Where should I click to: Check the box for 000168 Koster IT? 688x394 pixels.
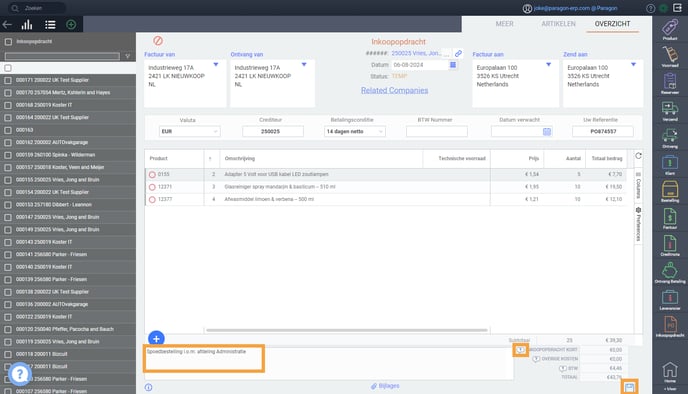coord(8,105)
